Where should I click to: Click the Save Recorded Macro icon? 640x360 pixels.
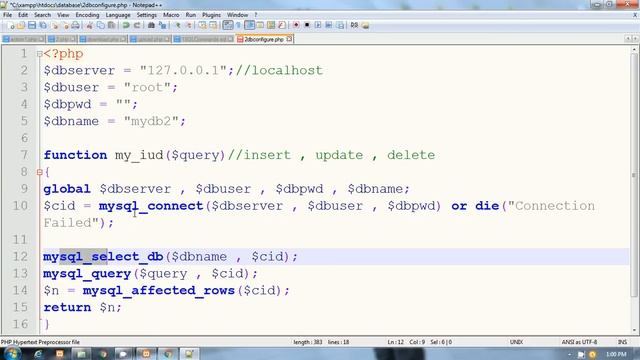coord(340,25)
